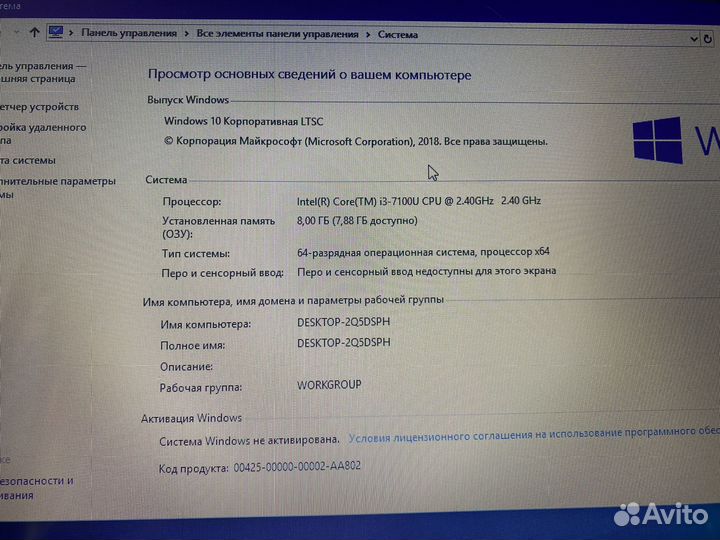Click the 'Рабочая группа:' label

click(201, 388)
